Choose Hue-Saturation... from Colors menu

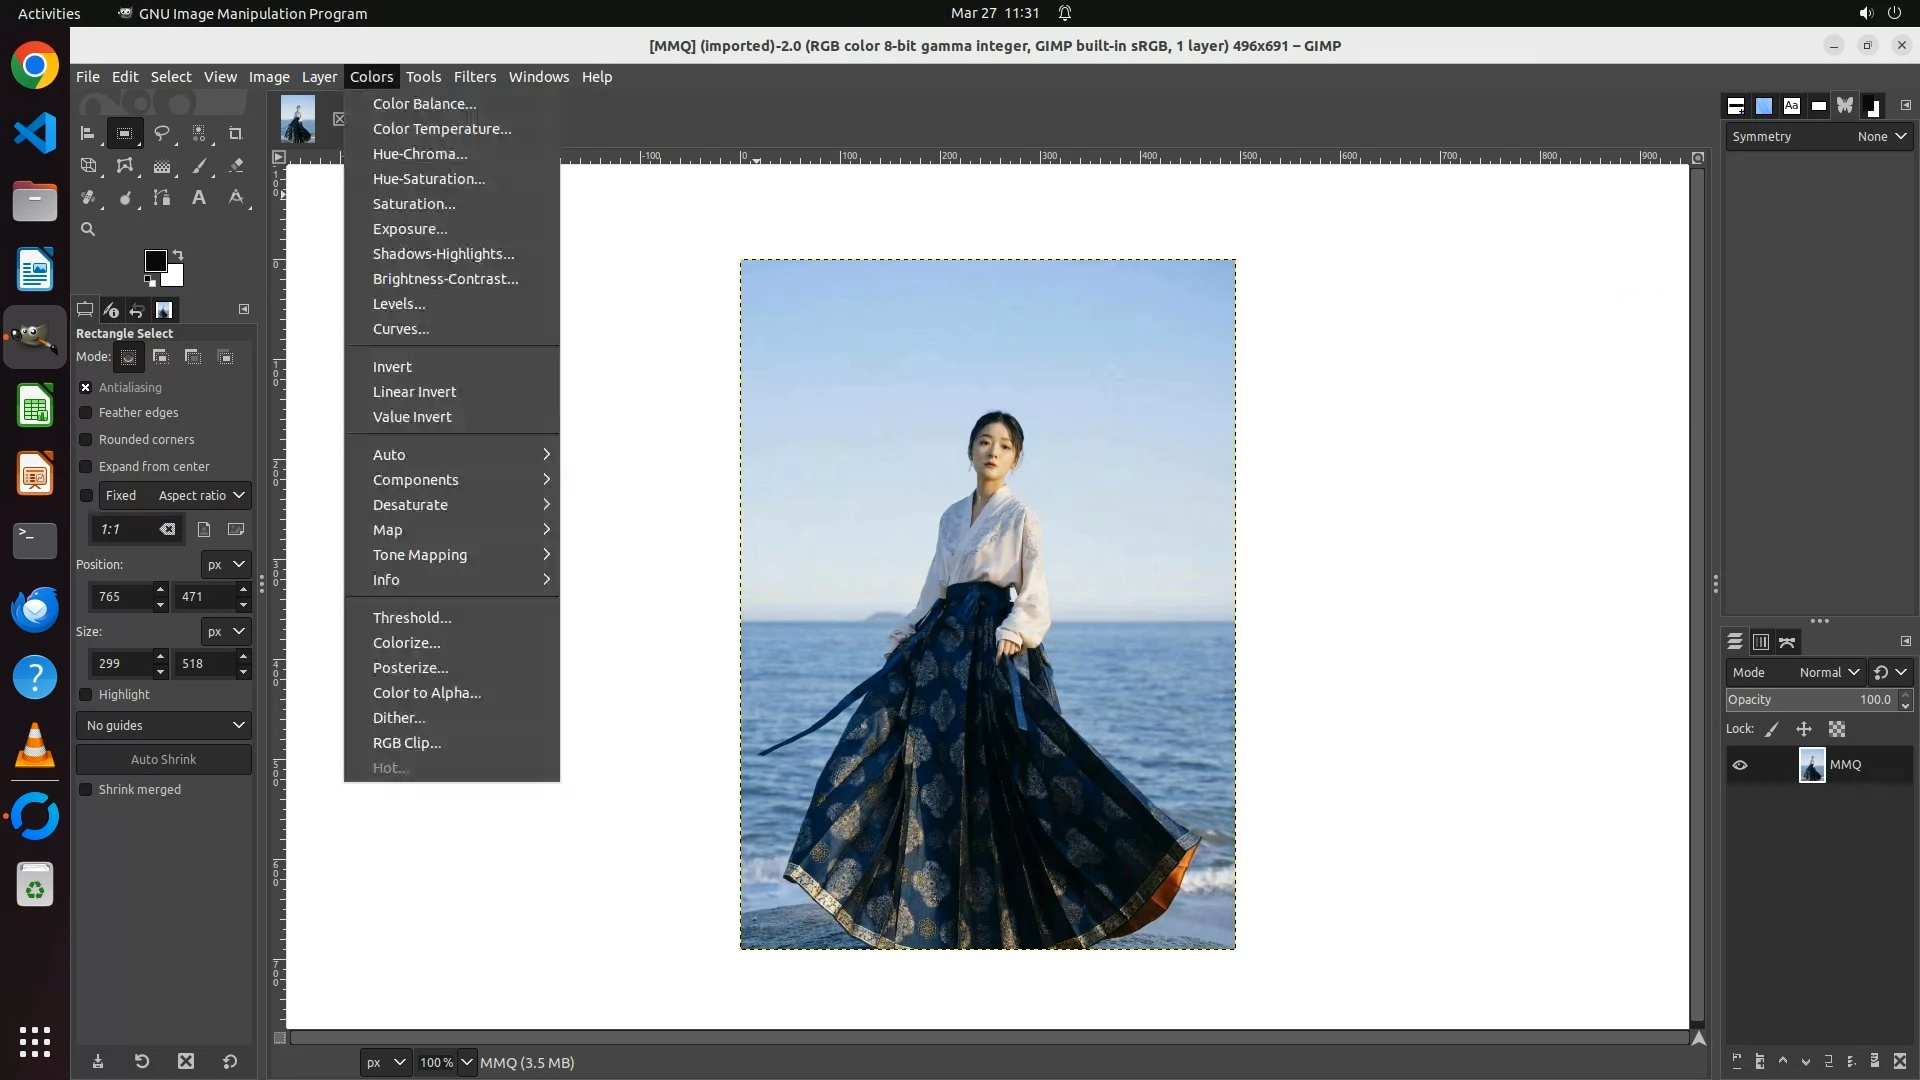coord(428,179)
